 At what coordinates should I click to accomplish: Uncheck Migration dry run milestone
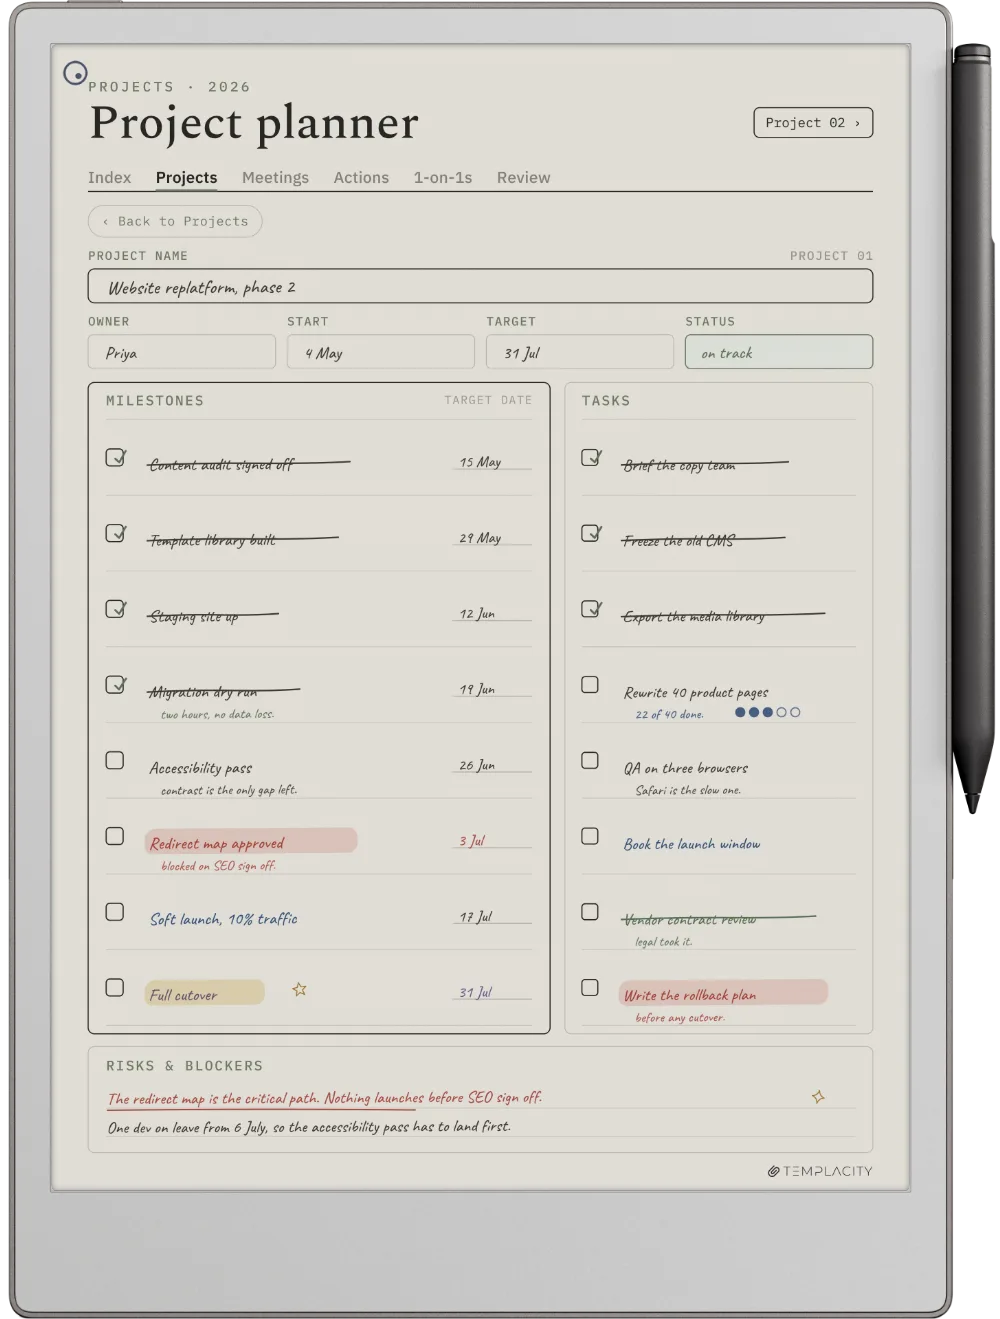coord(116,685)
